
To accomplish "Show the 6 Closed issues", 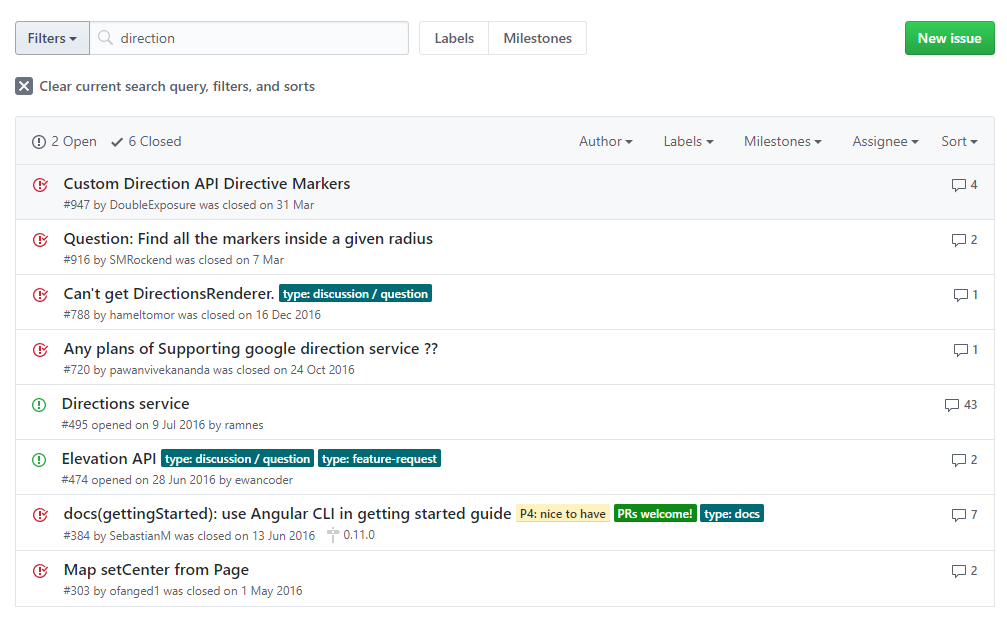I will (x=146, y=141).
